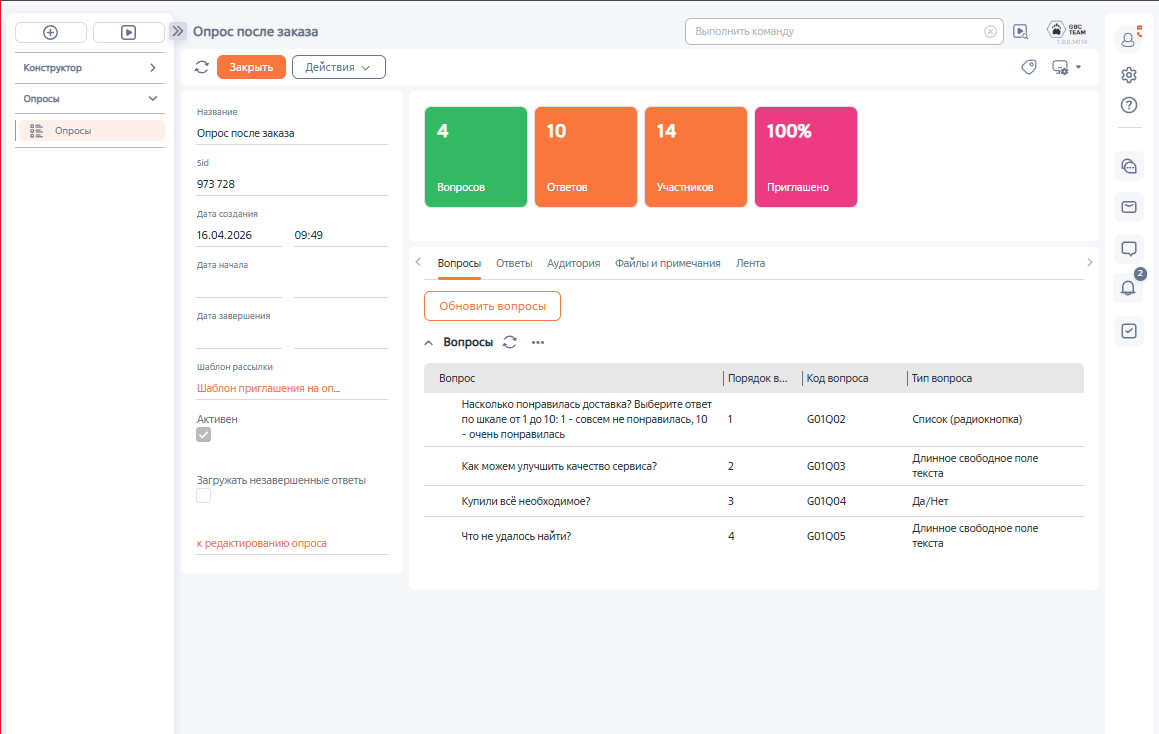
Task: Open the Вопросы three-dots menu
Action: click(x=538, y=342)
